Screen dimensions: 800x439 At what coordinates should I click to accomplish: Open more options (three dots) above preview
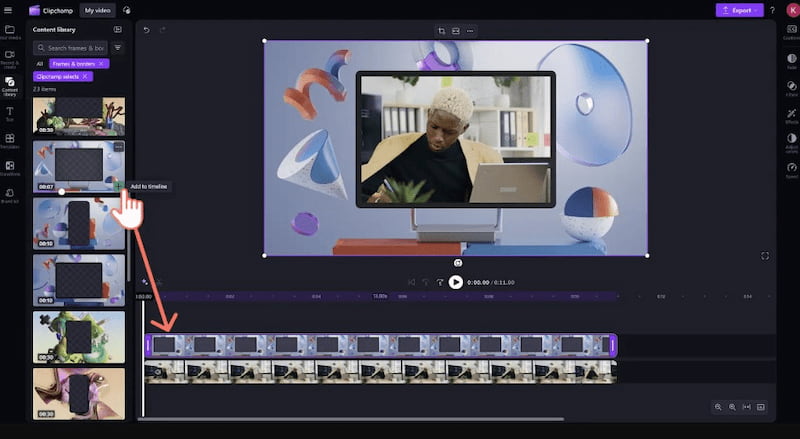coord(470,31)
